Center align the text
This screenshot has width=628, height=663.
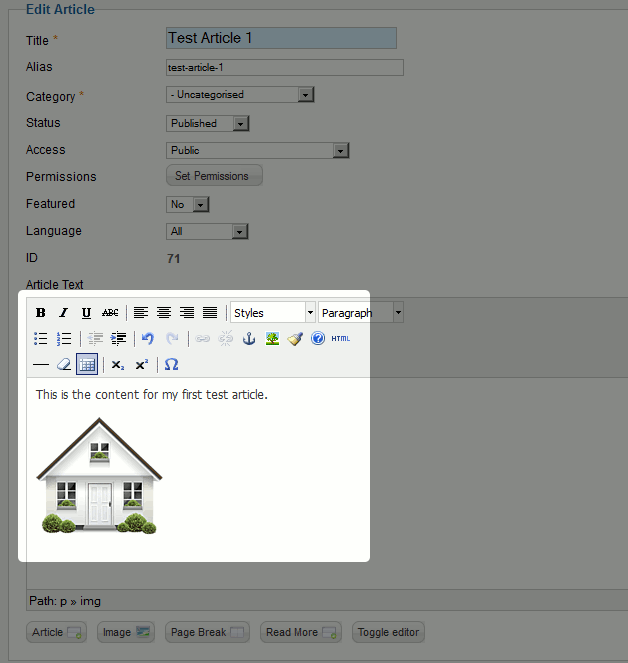click(x=164, y=313)
